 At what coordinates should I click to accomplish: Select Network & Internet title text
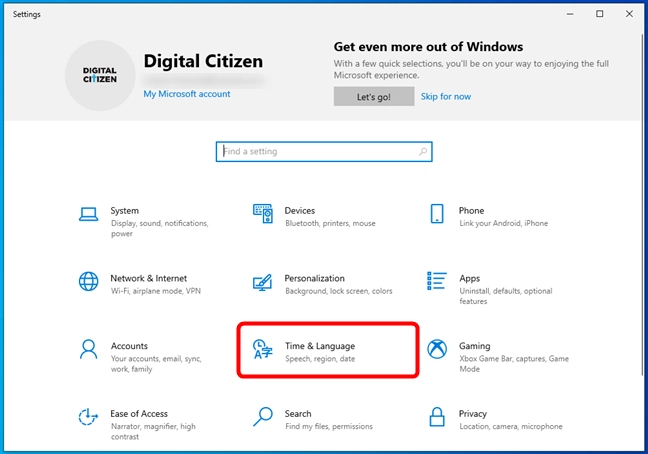pos(149,278)
